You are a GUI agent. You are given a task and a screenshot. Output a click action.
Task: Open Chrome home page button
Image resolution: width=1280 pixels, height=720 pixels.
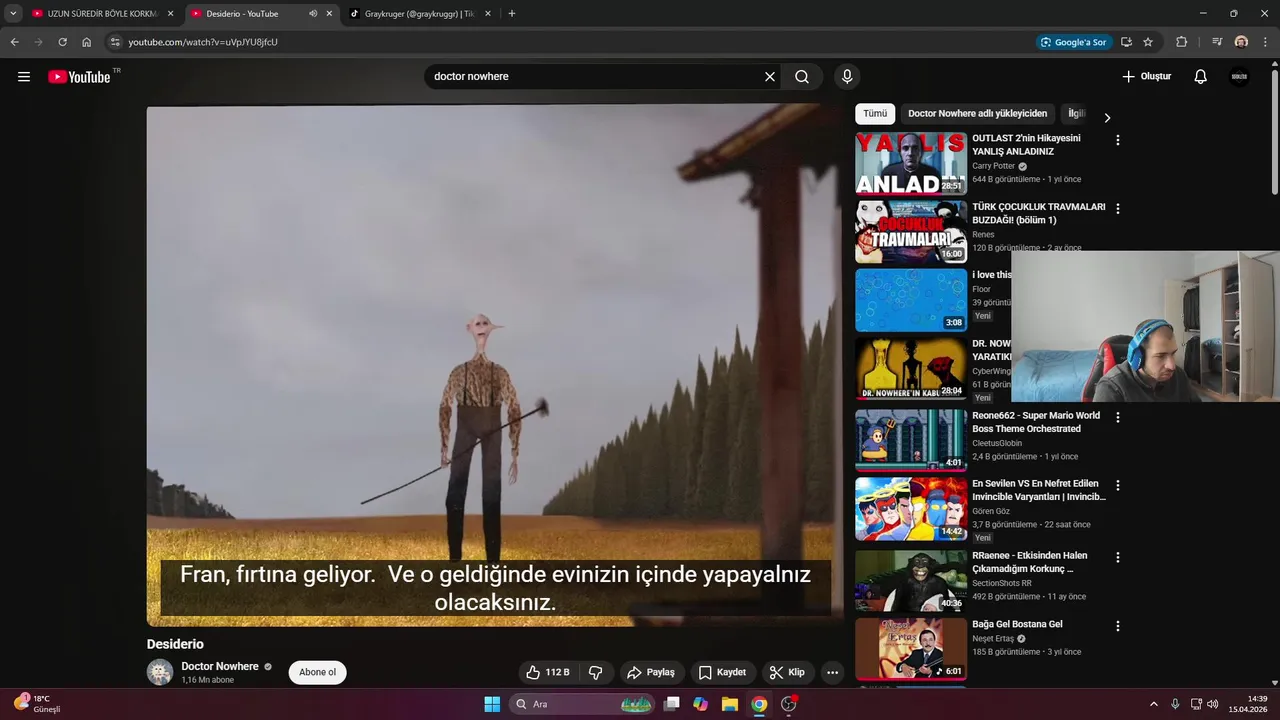86,42
